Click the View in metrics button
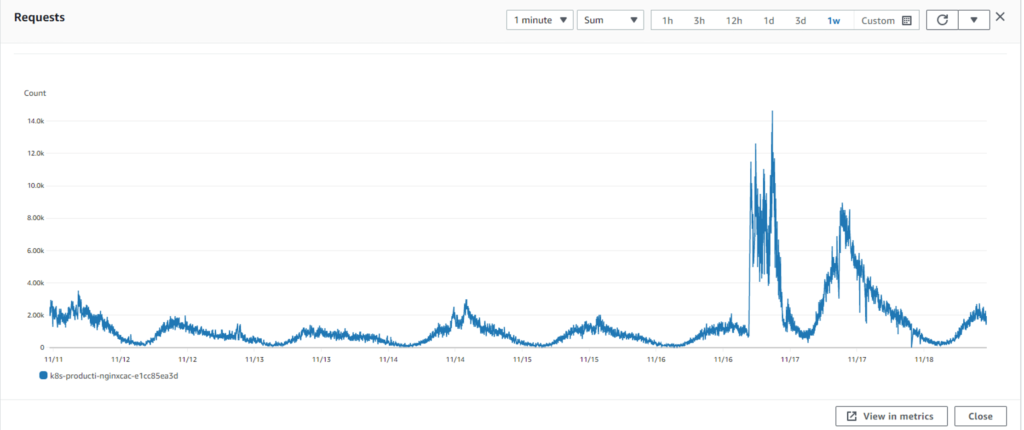The width and height of the screenshot is (1024, 430). click(x=891, y=416)
